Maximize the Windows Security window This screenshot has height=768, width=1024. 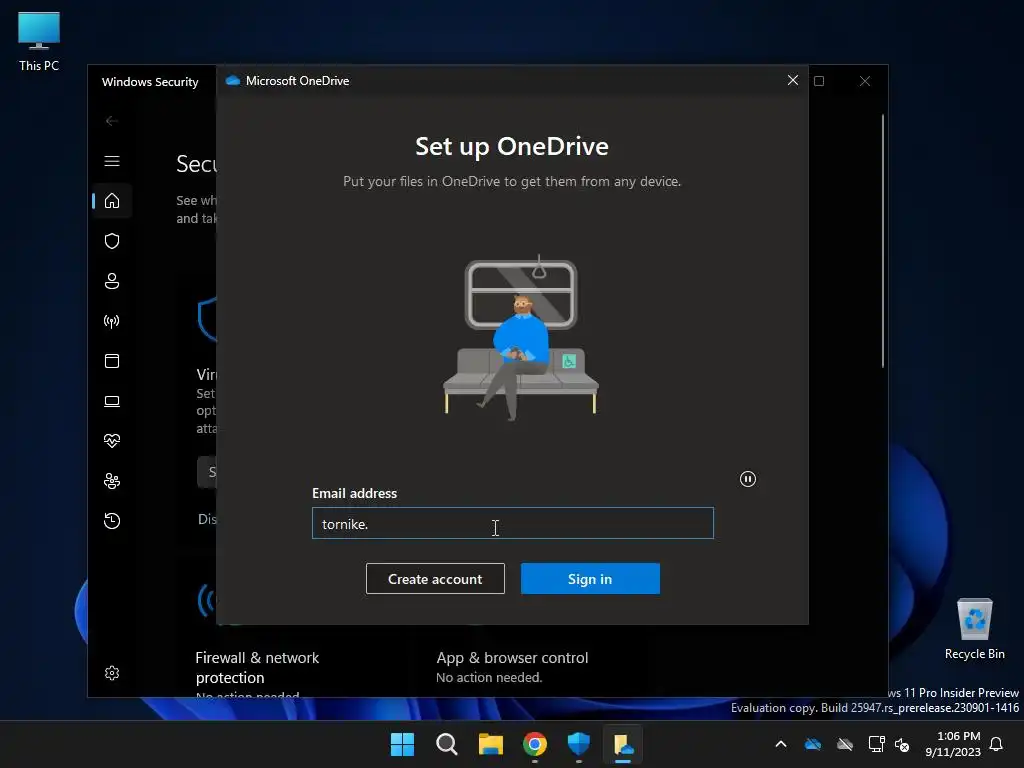[x=819, y=81]
